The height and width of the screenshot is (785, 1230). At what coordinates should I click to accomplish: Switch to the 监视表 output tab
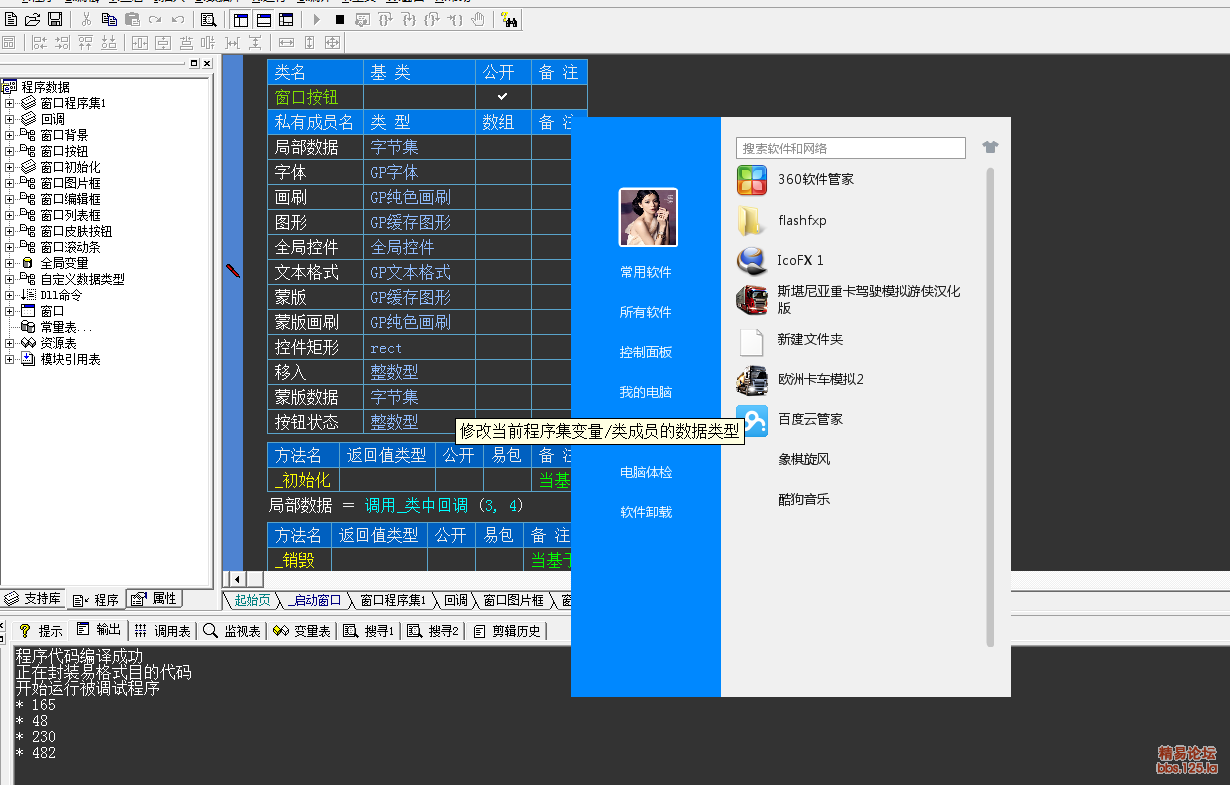[x=232, y=631]
